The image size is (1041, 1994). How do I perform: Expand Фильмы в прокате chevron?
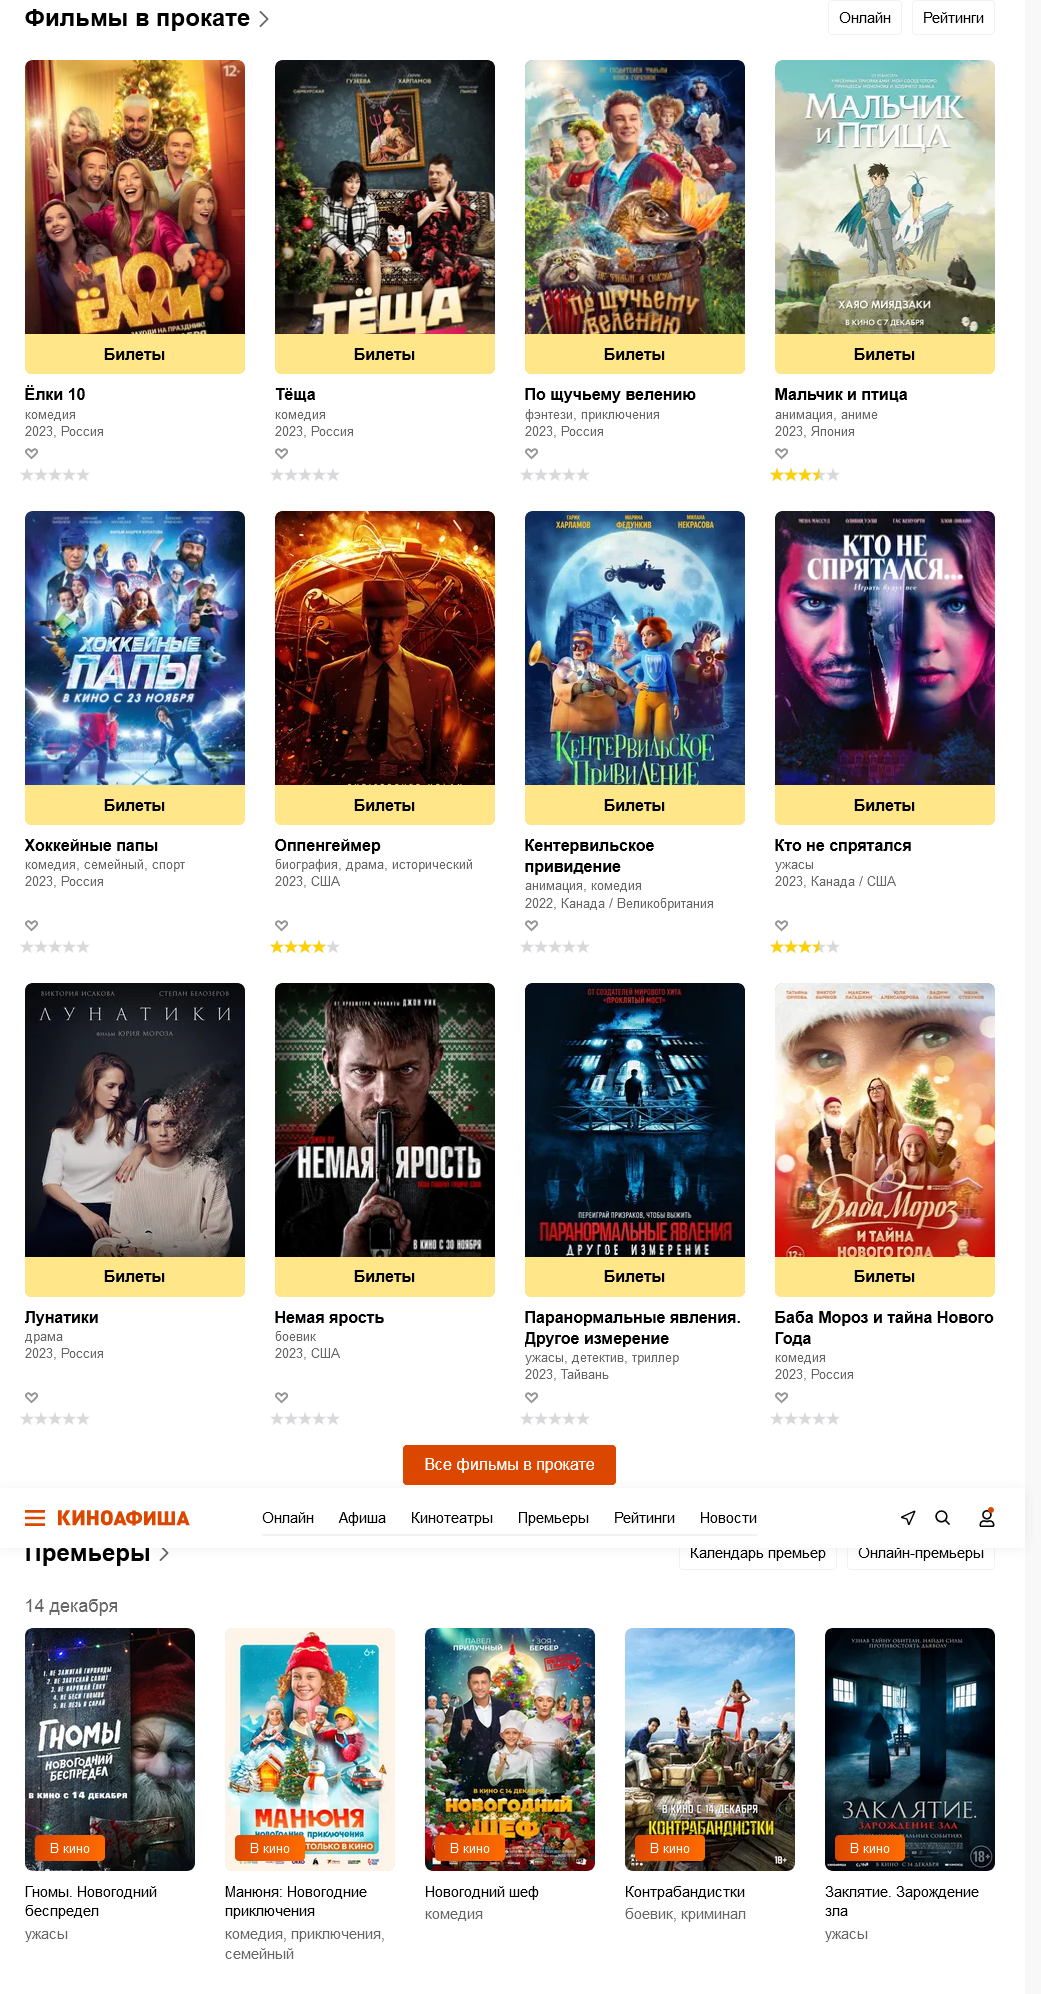click(x=264, y=18)
